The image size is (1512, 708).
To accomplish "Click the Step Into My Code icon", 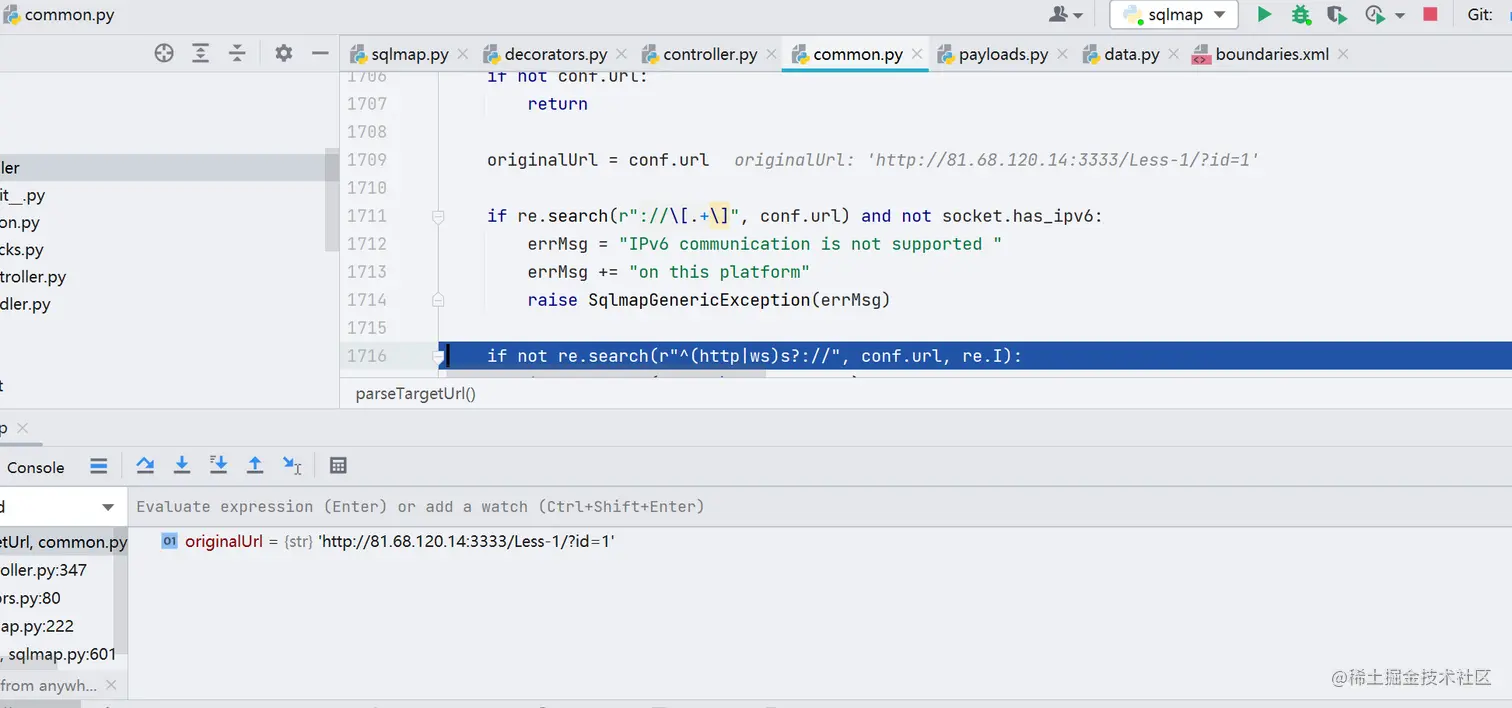I will click(219, 465).
